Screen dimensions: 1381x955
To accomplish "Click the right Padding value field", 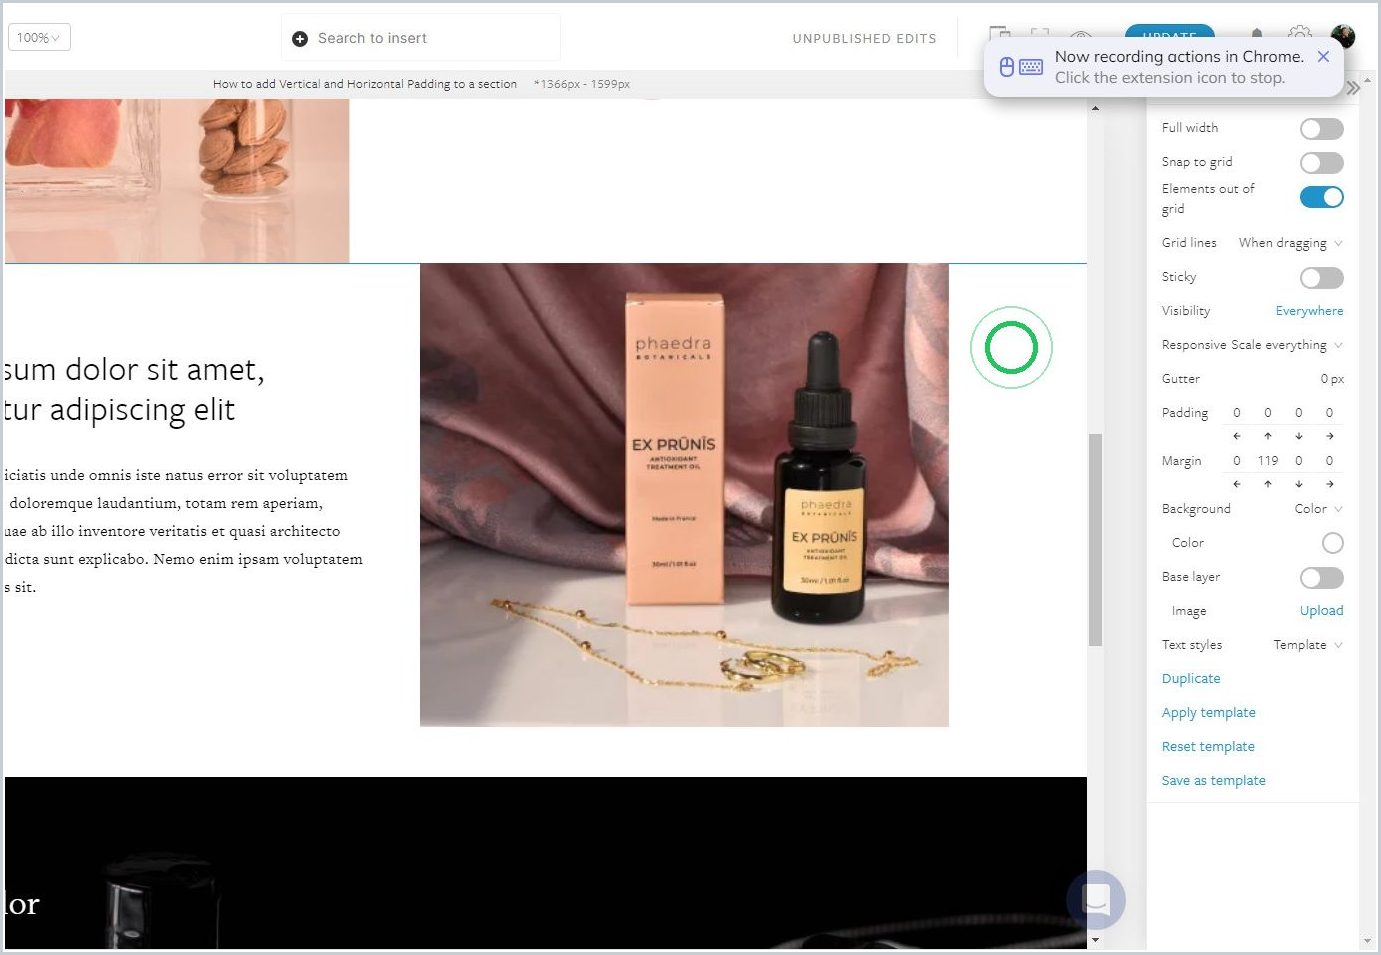I will (x=1329, y=413).
